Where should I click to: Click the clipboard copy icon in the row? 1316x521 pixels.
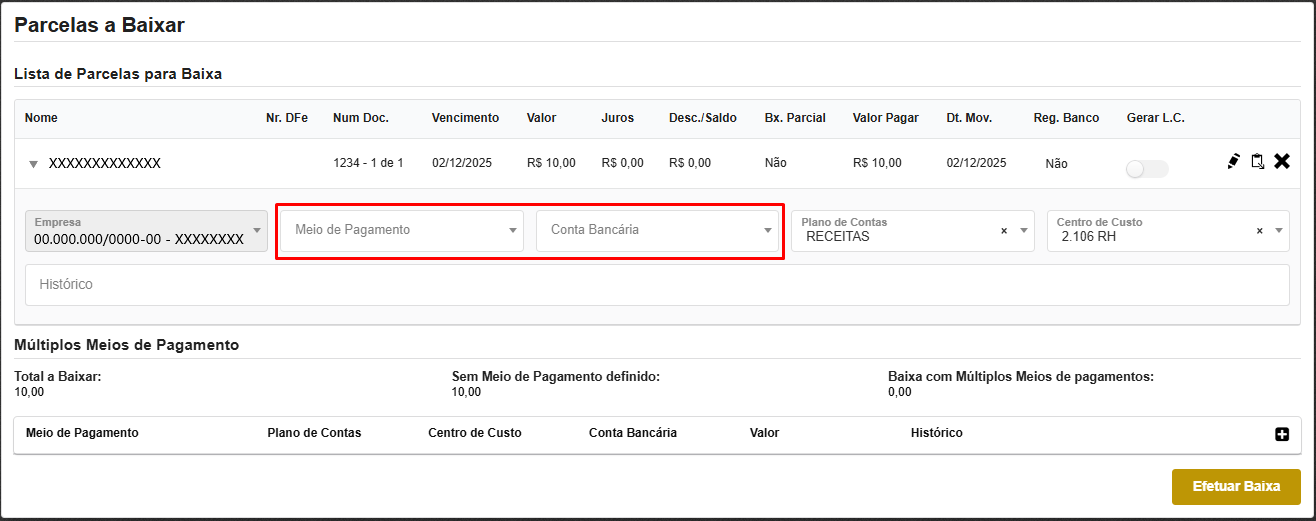click(1257, 161)
